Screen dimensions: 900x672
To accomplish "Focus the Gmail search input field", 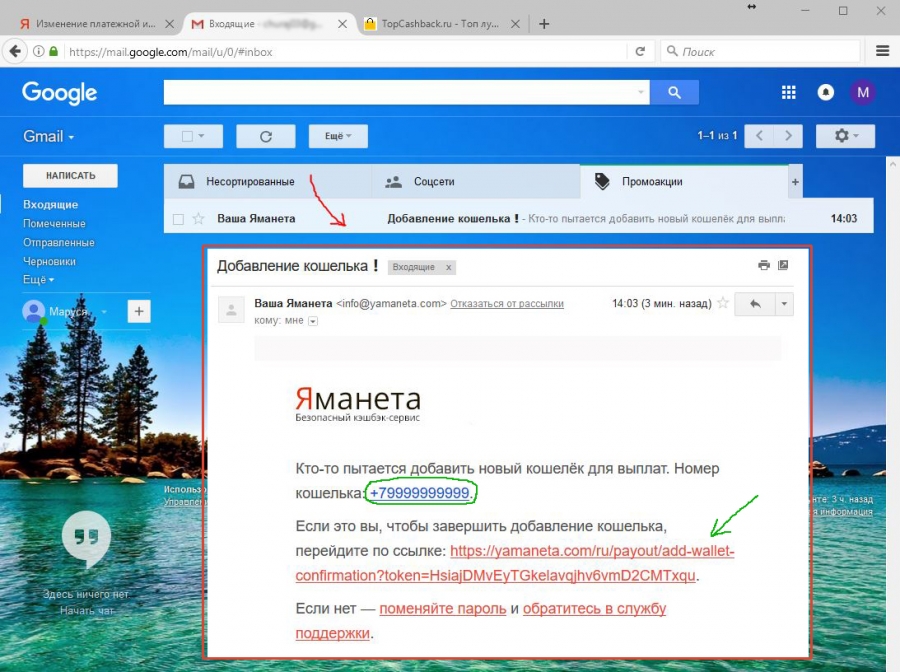I will click(399, 92).
